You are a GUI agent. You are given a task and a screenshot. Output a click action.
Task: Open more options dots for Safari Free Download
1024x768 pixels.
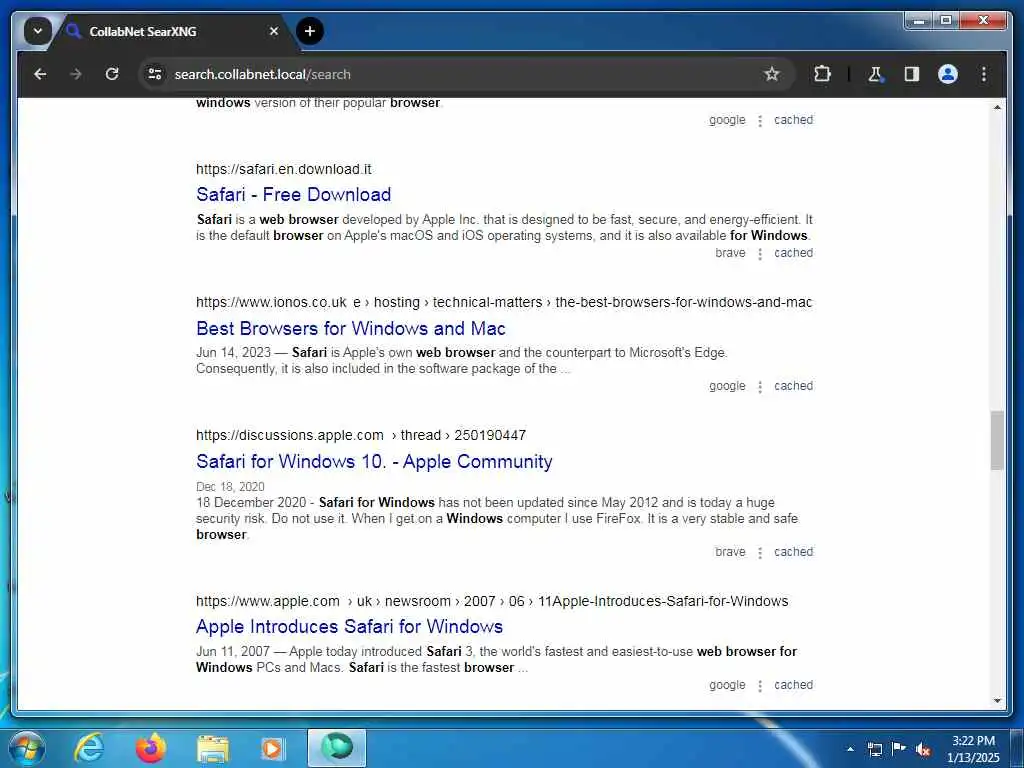[760, 254]
